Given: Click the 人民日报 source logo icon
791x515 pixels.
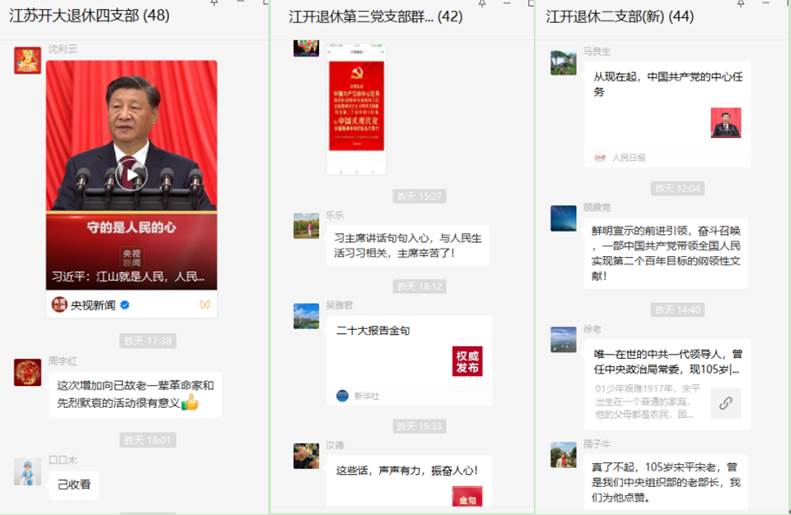Looking at the screenshot, I should click(x=600, y=158).
